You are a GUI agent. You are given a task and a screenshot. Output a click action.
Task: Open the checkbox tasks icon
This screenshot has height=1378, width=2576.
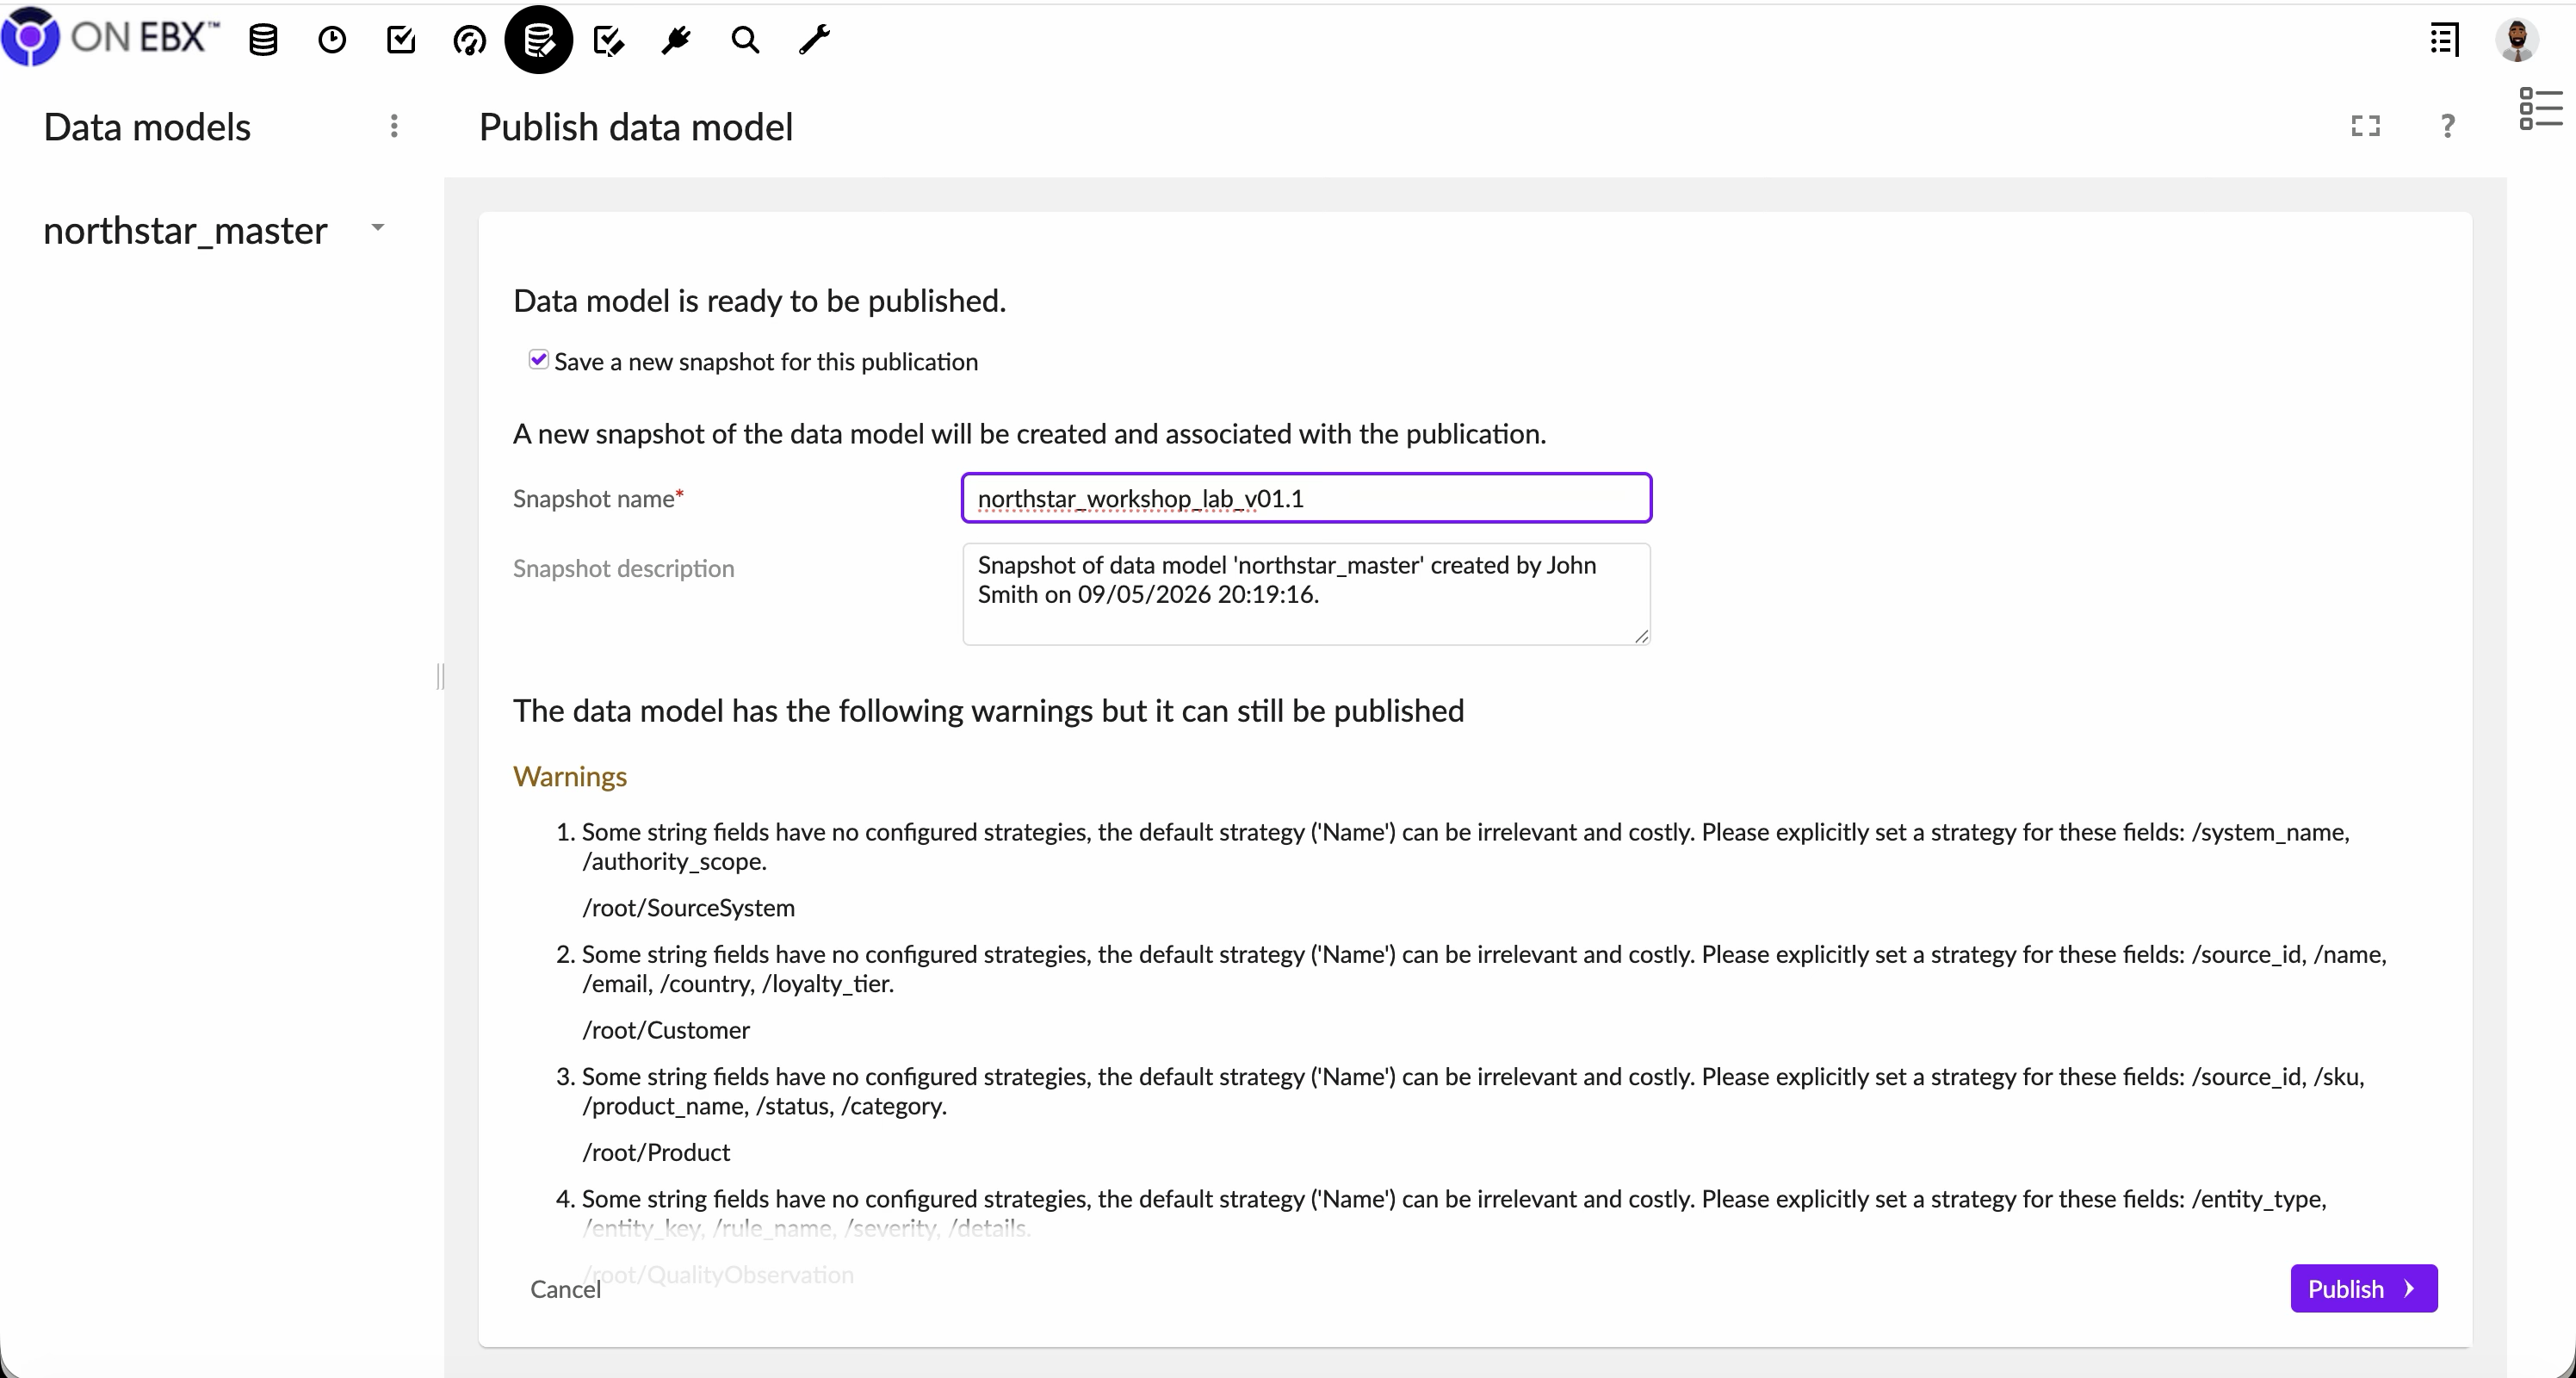[401, 40]
